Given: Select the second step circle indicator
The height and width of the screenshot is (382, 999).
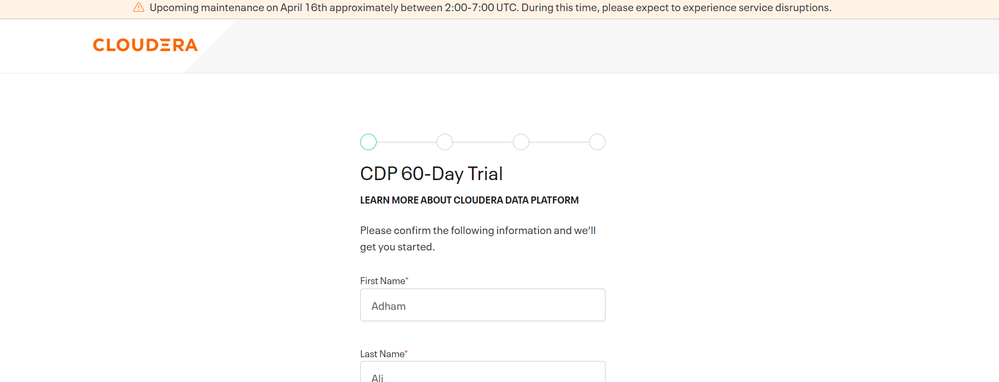Looking at the screenshot, I should (x=445, y=142).
